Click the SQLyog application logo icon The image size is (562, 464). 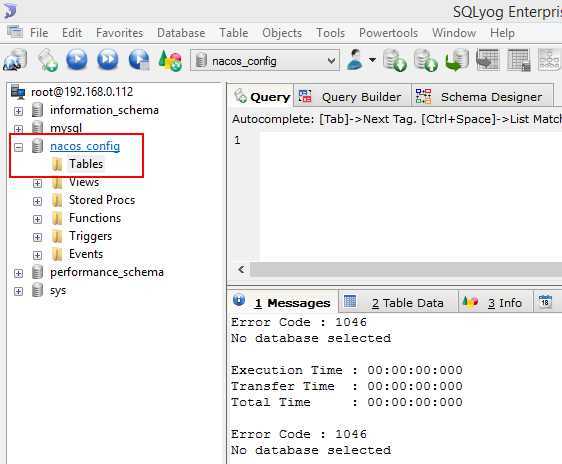(10, 11)
